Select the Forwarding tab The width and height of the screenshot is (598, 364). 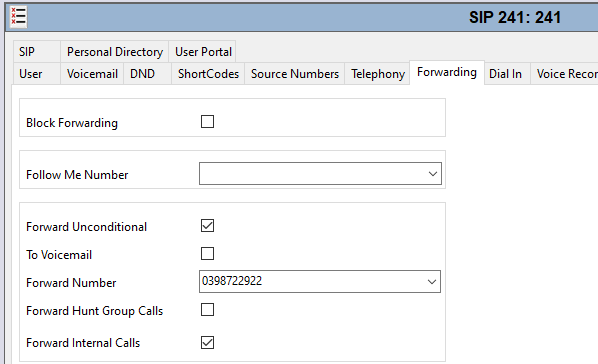pyautogui.click(x=447, y=72)
